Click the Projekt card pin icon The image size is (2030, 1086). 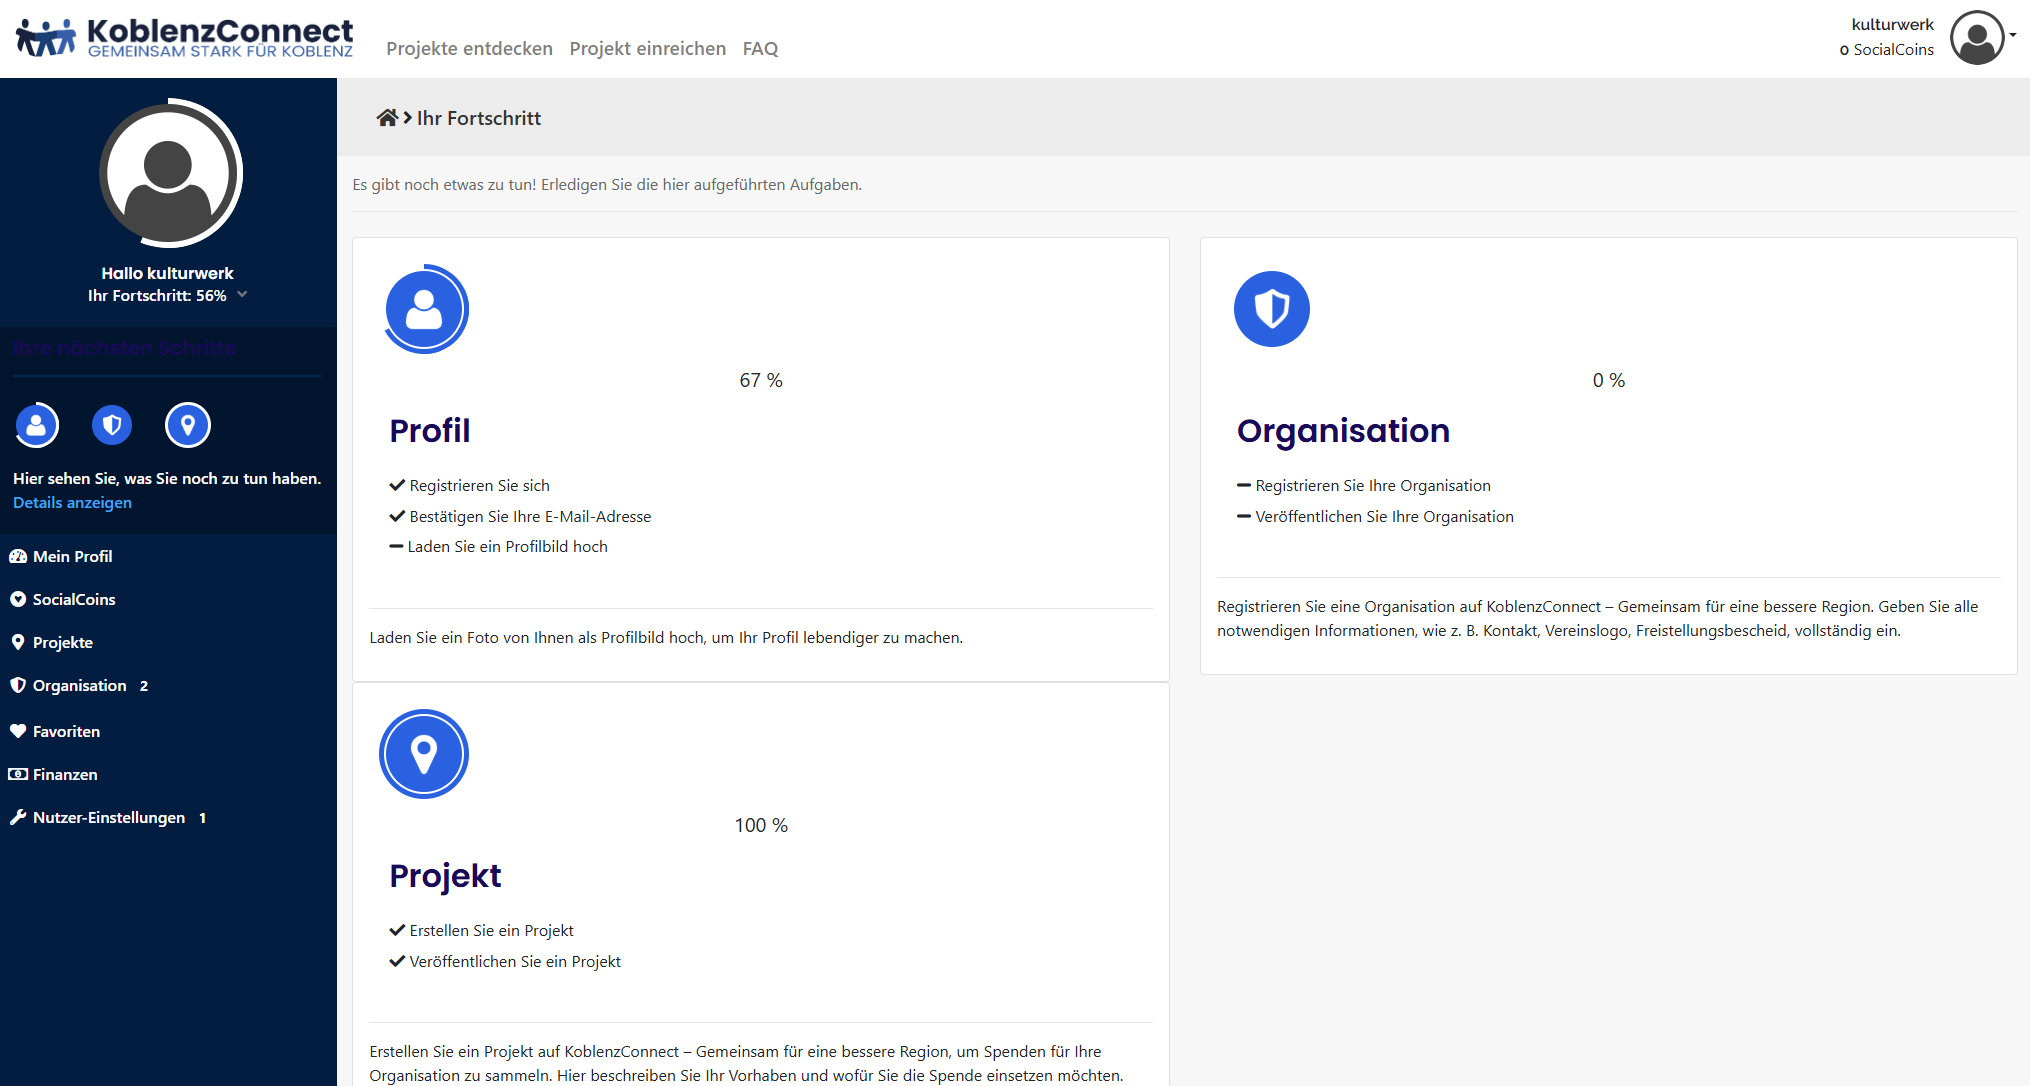pyautogui.click(x=424, y=754)
